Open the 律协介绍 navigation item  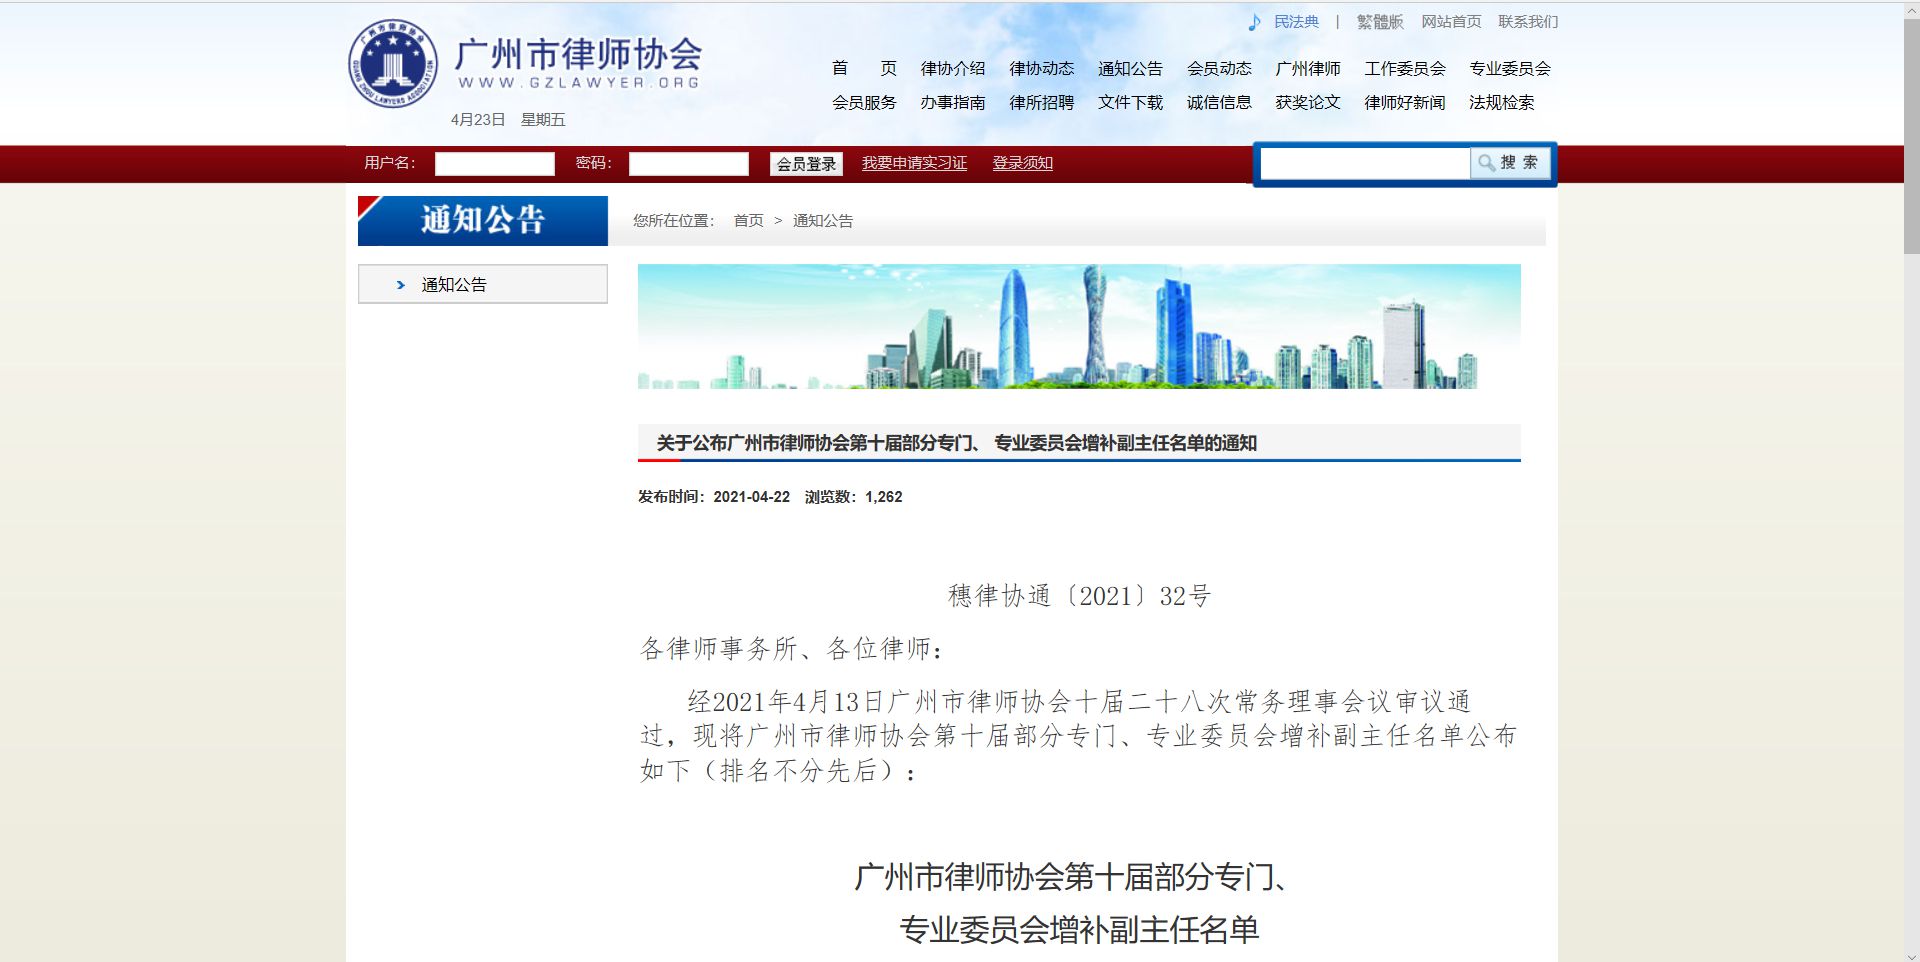click(x=953, y=68)
